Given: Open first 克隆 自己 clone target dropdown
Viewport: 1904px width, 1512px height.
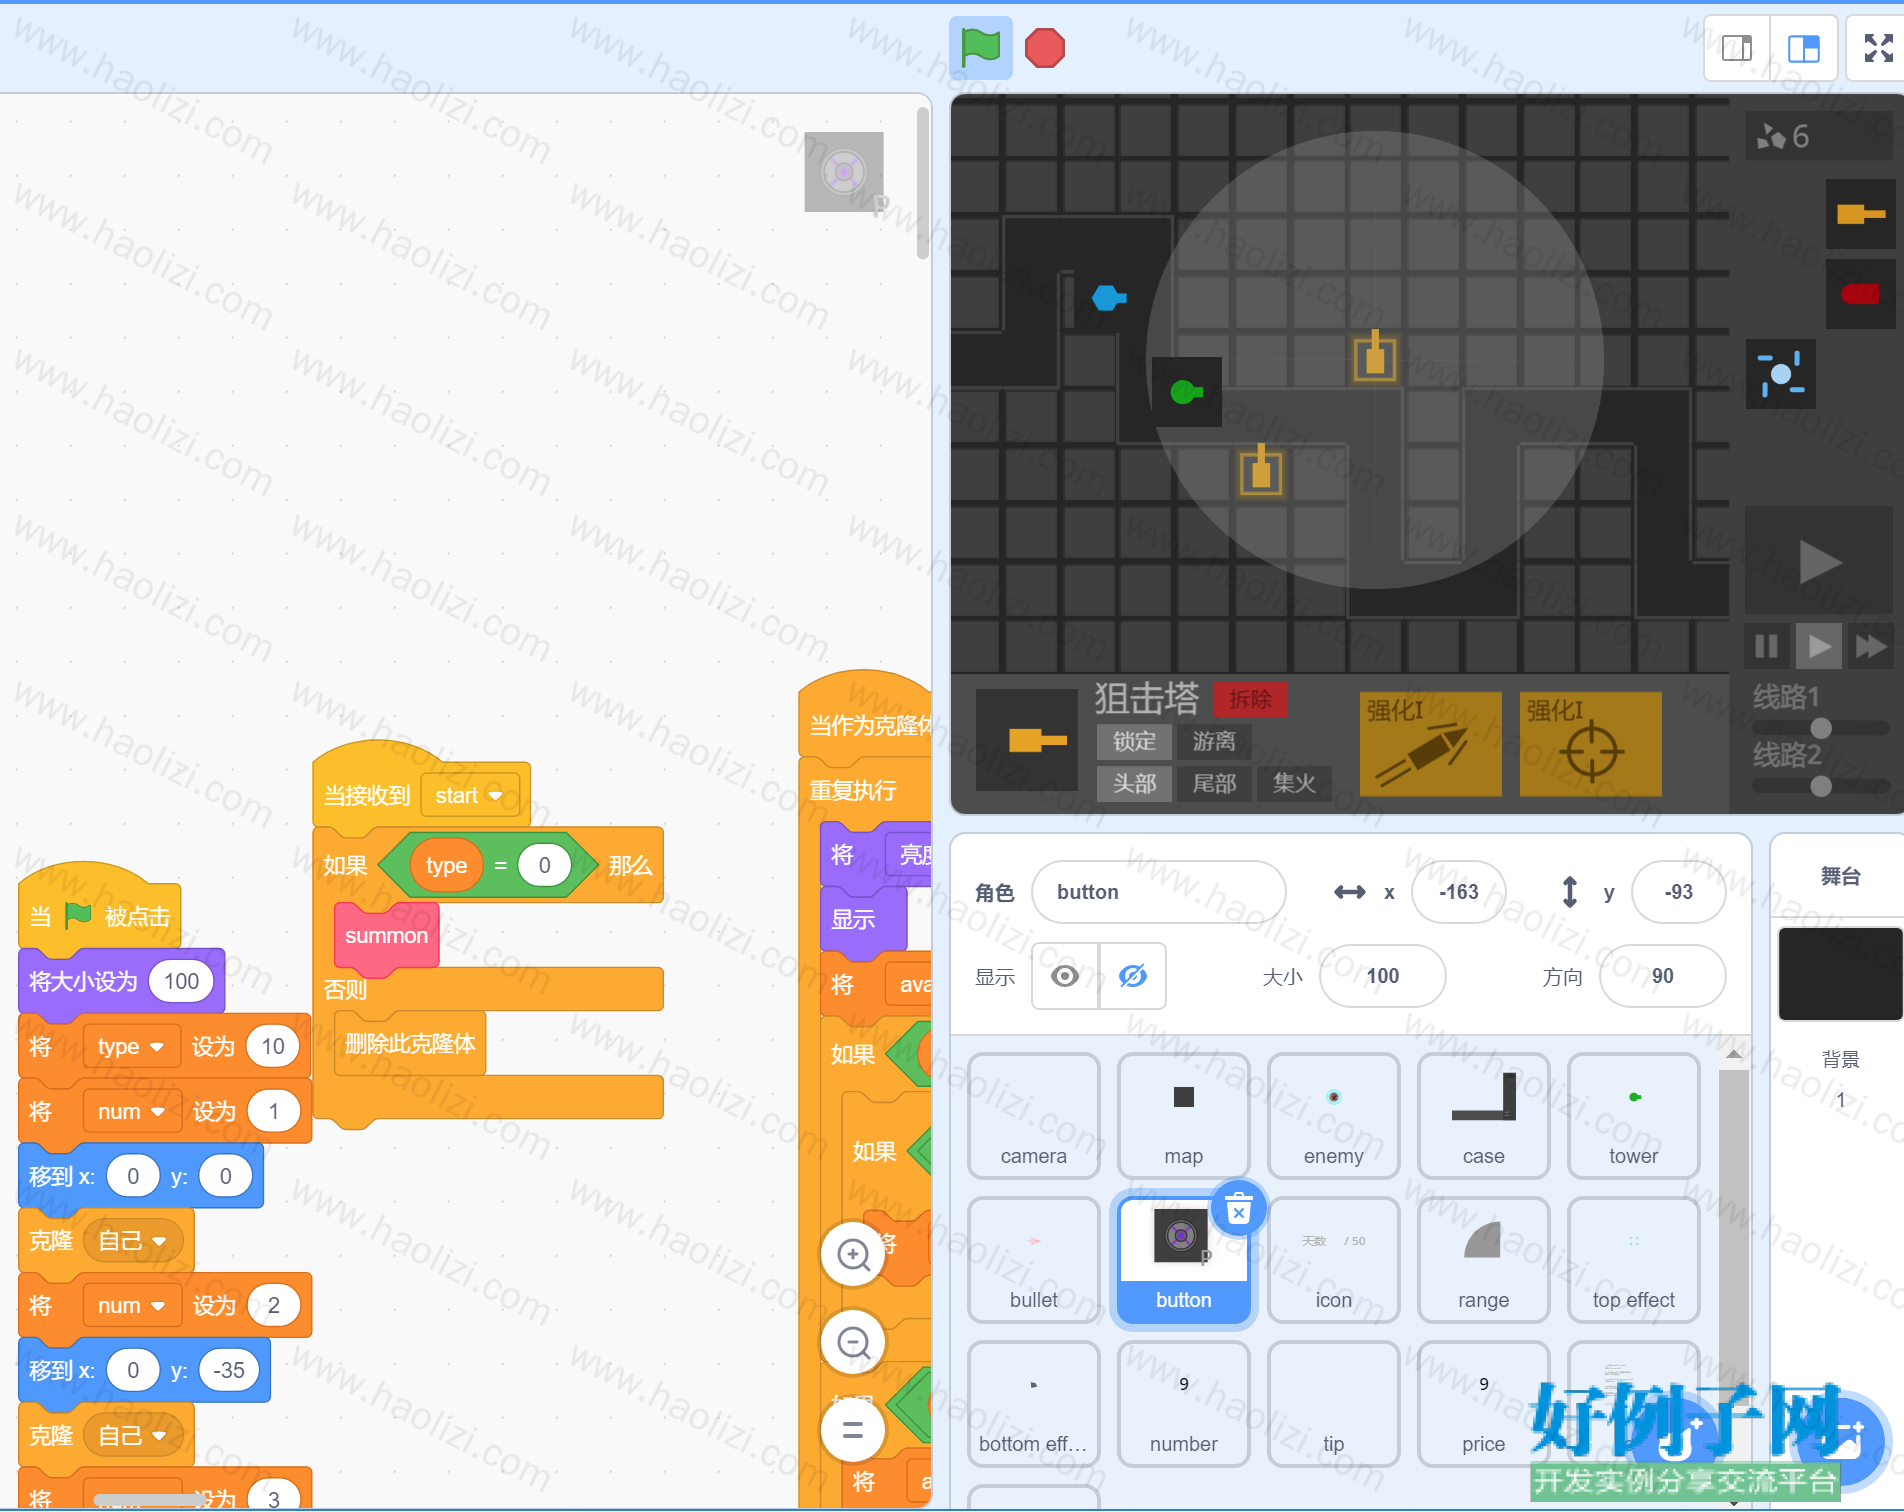Looking at the screenshot, I should [132, 1241].
